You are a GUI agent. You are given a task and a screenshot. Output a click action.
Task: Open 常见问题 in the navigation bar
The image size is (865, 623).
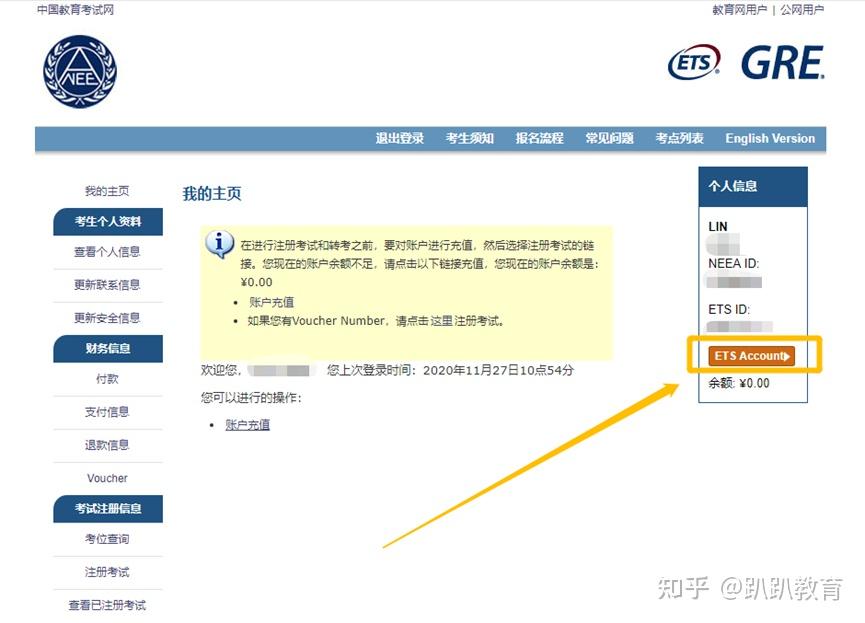pyautogui.click(x=611, y=139)
